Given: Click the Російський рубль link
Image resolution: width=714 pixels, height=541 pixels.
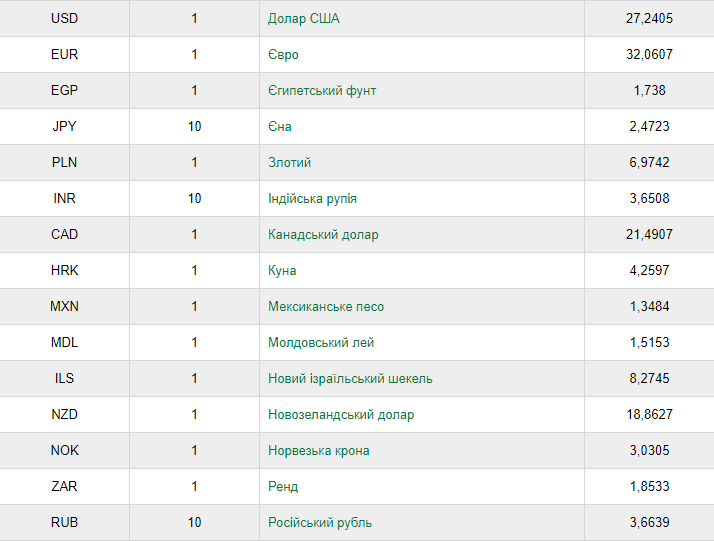Looking at the screenshot, I should (320, 522).
